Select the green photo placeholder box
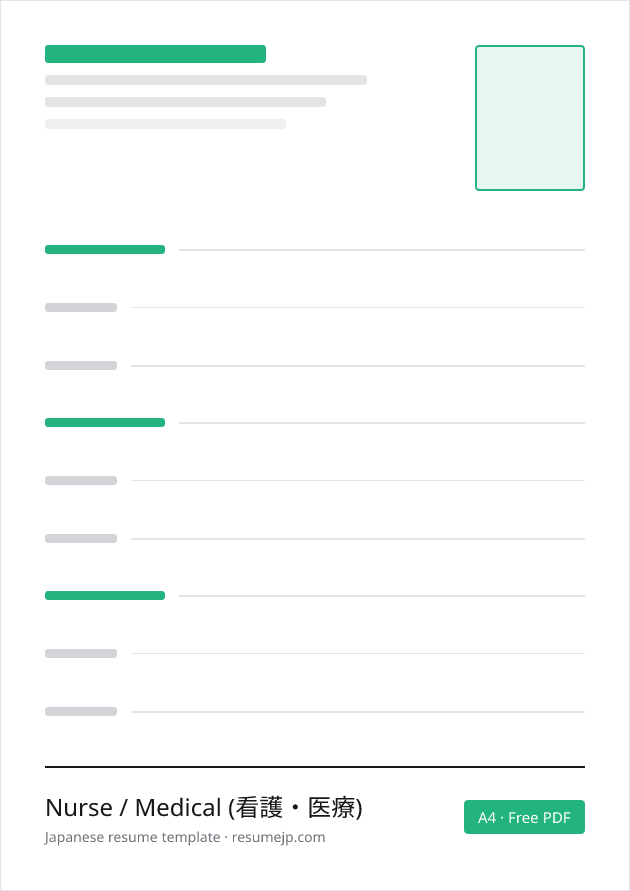This screenshot has width=630, height=891. 530,118
